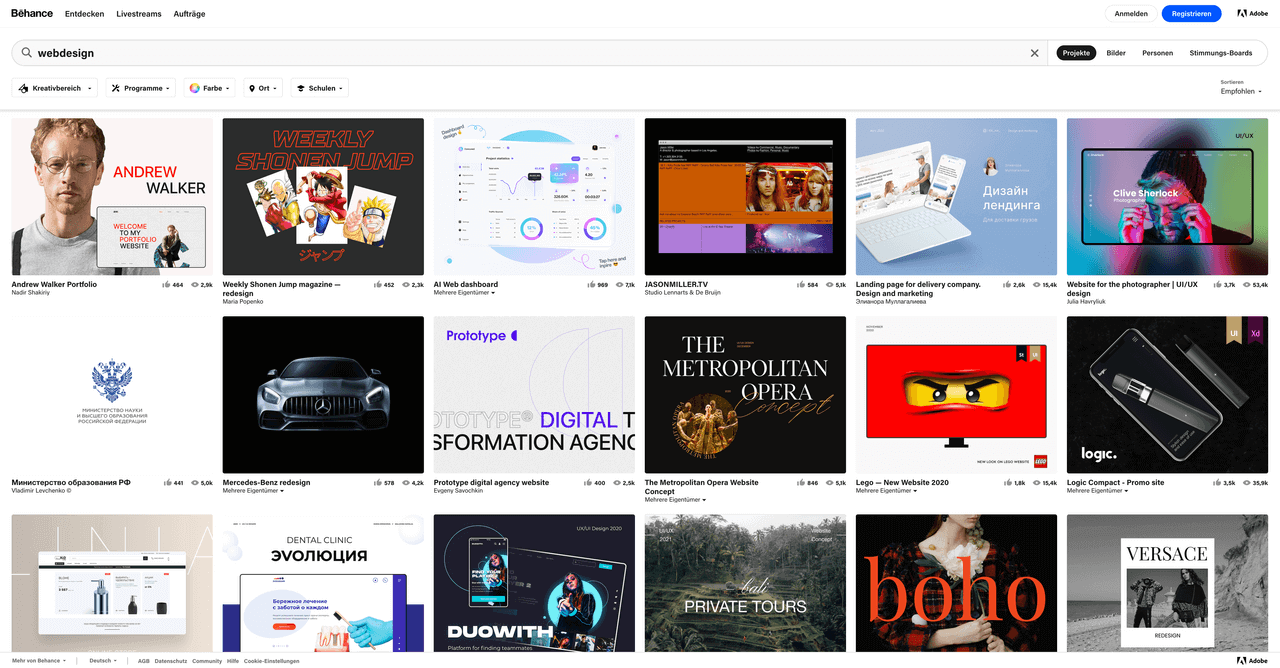Click the location pin icon on the Ort filter
1280x668 pixels.
point(250,87)
